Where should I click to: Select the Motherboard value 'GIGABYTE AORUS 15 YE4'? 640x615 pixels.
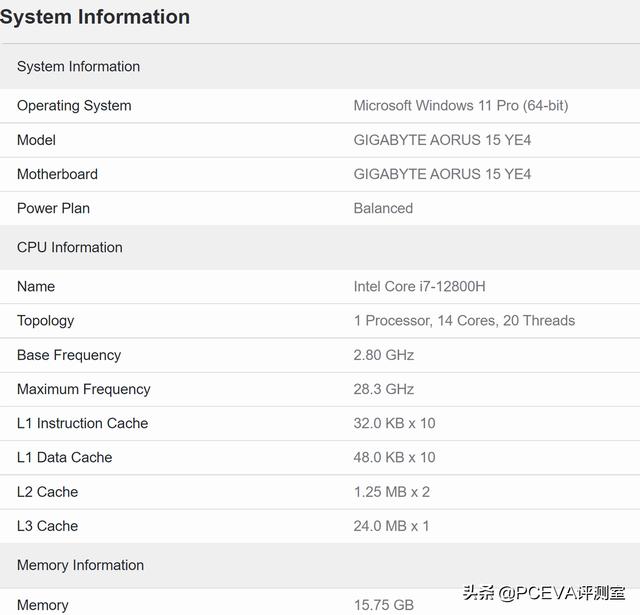pos(442,174)
